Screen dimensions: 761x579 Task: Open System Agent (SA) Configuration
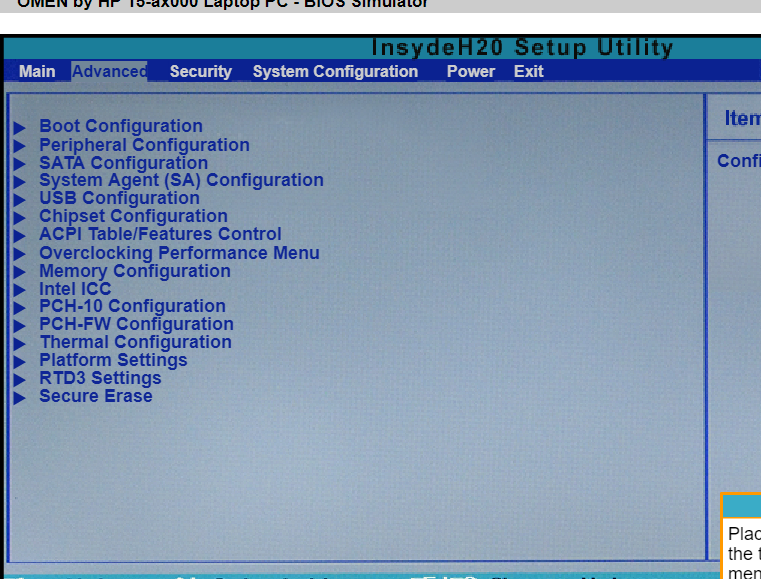[x=181, y=180]
